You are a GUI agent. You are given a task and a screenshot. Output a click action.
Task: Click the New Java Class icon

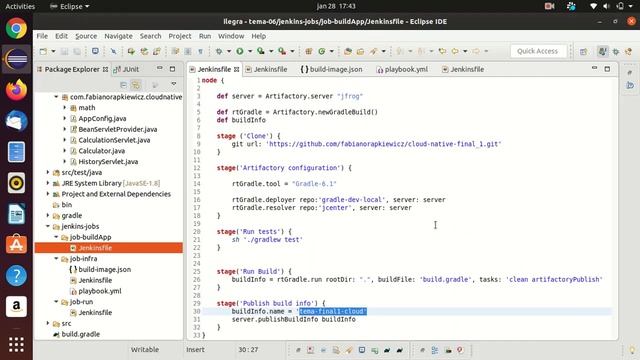[x=322, y=51]
